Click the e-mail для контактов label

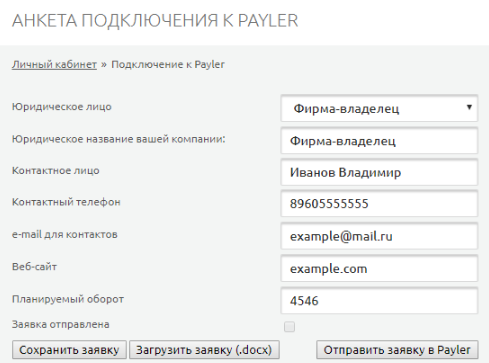(65, 234)
